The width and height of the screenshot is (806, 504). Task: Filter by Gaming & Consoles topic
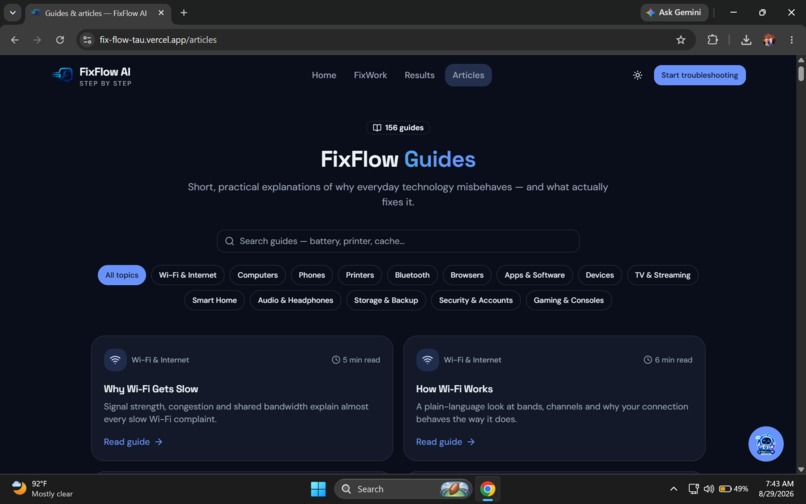coord(569,300)
